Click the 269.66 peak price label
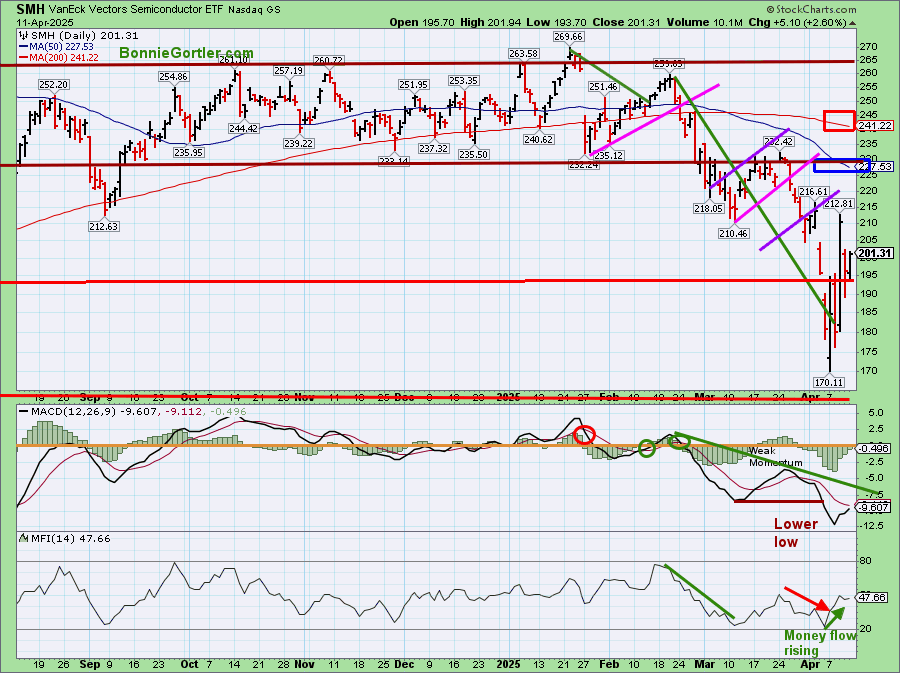Screen dimensions: 900x673 pyautogui.click(x=568, y=36)
